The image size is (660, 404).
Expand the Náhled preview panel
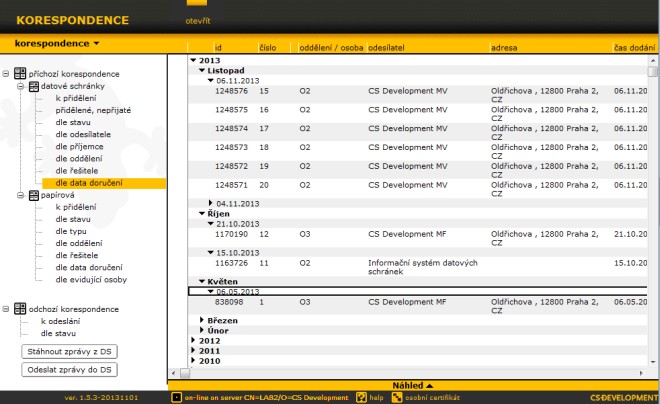point(413,384)
